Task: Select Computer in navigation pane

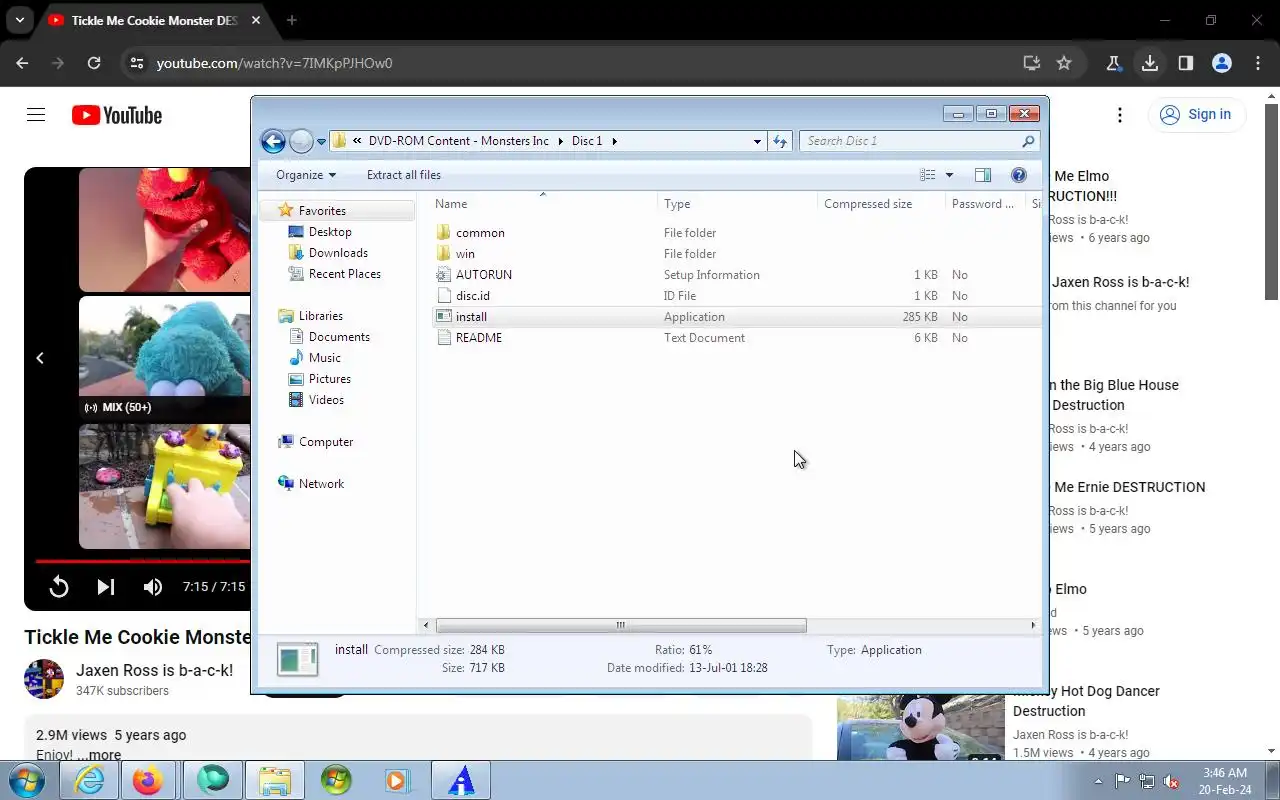Action: 326,442
